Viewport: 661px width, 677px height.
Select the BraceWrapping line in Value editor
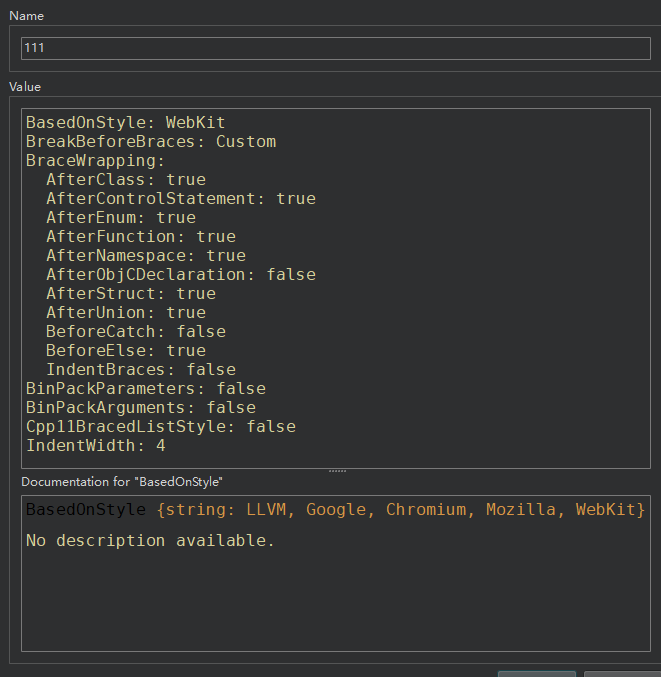click(95, 161)
